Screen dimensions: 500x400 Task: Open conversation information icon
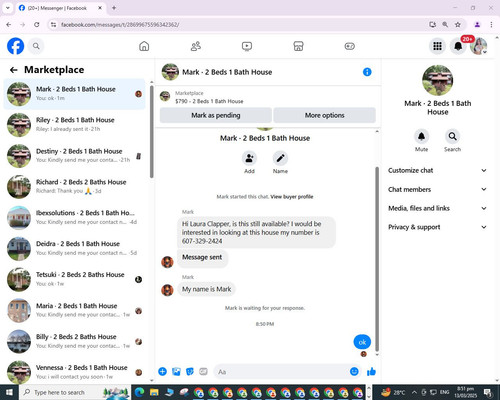point(367,72)
